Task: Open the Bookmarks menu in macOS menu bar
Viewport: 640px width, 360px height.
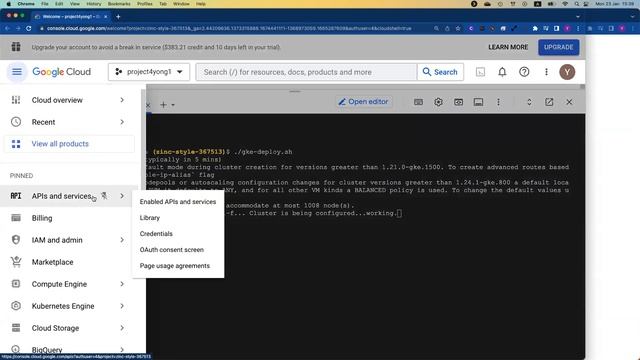Action: 119,4
